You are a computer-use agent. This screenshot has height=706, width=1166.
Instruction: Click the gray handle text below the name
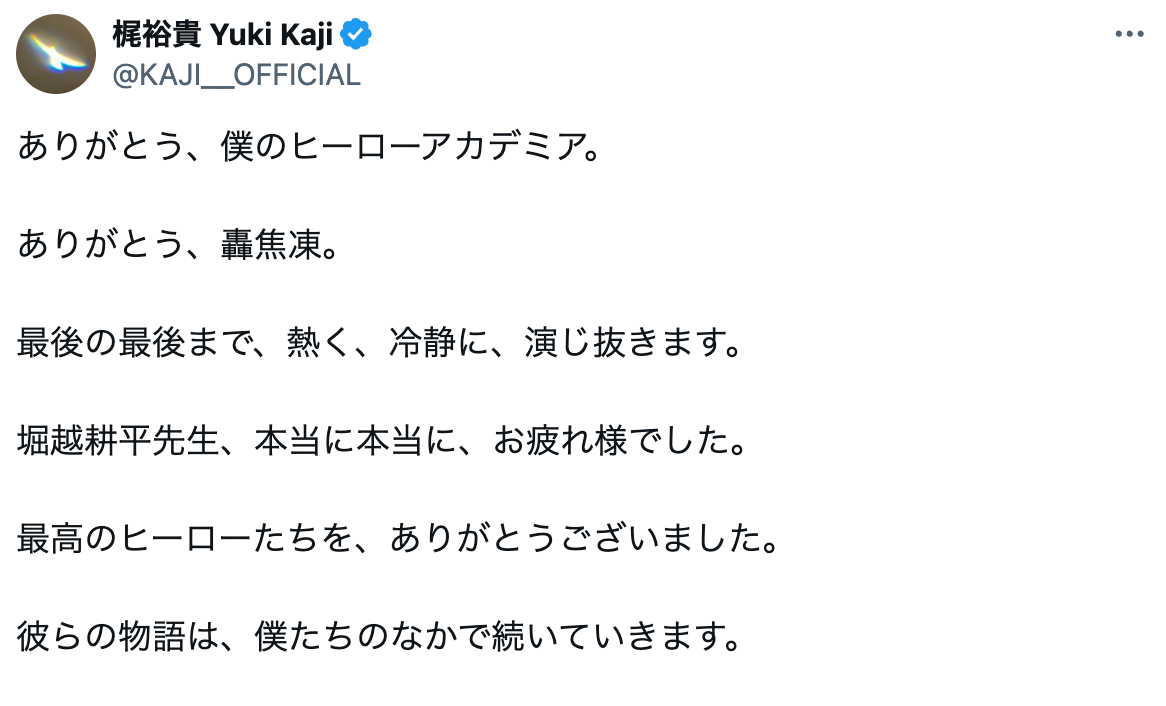(x=236, y=72)
